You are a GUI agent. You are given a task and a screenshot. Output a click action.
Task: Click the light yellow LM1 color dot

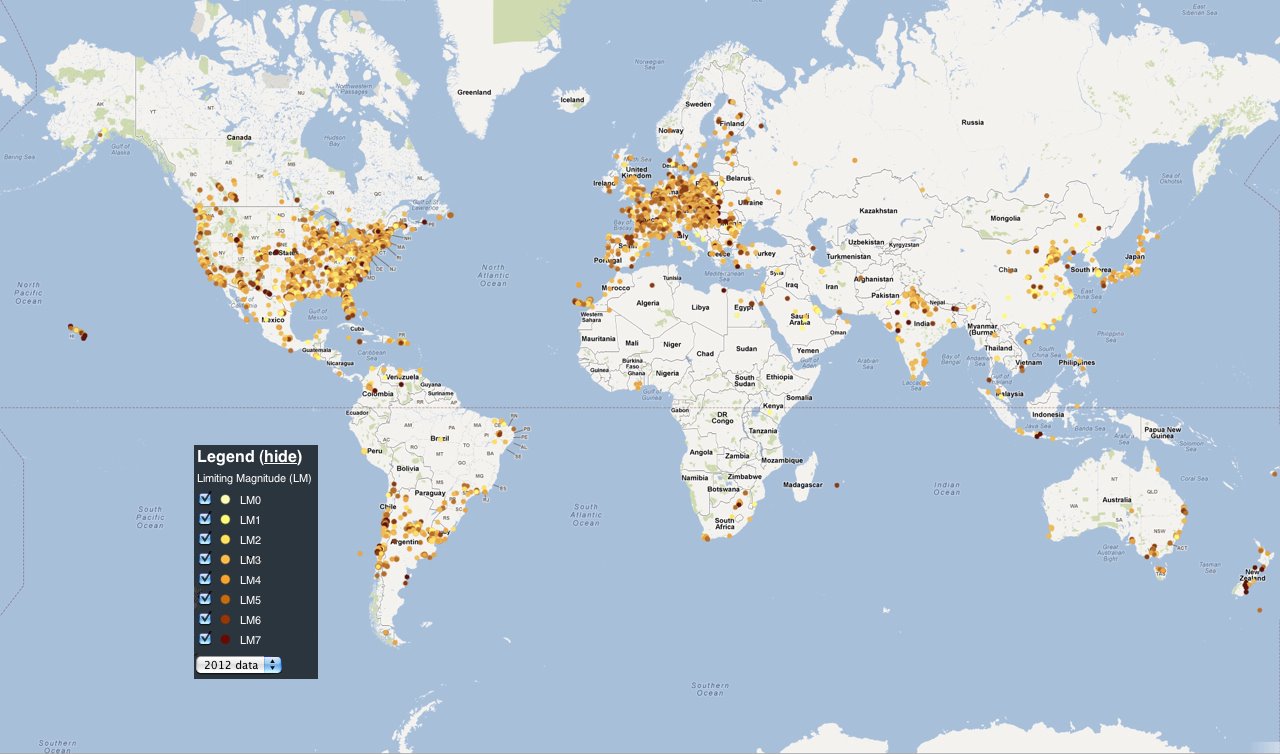click(x=226, y=520)
